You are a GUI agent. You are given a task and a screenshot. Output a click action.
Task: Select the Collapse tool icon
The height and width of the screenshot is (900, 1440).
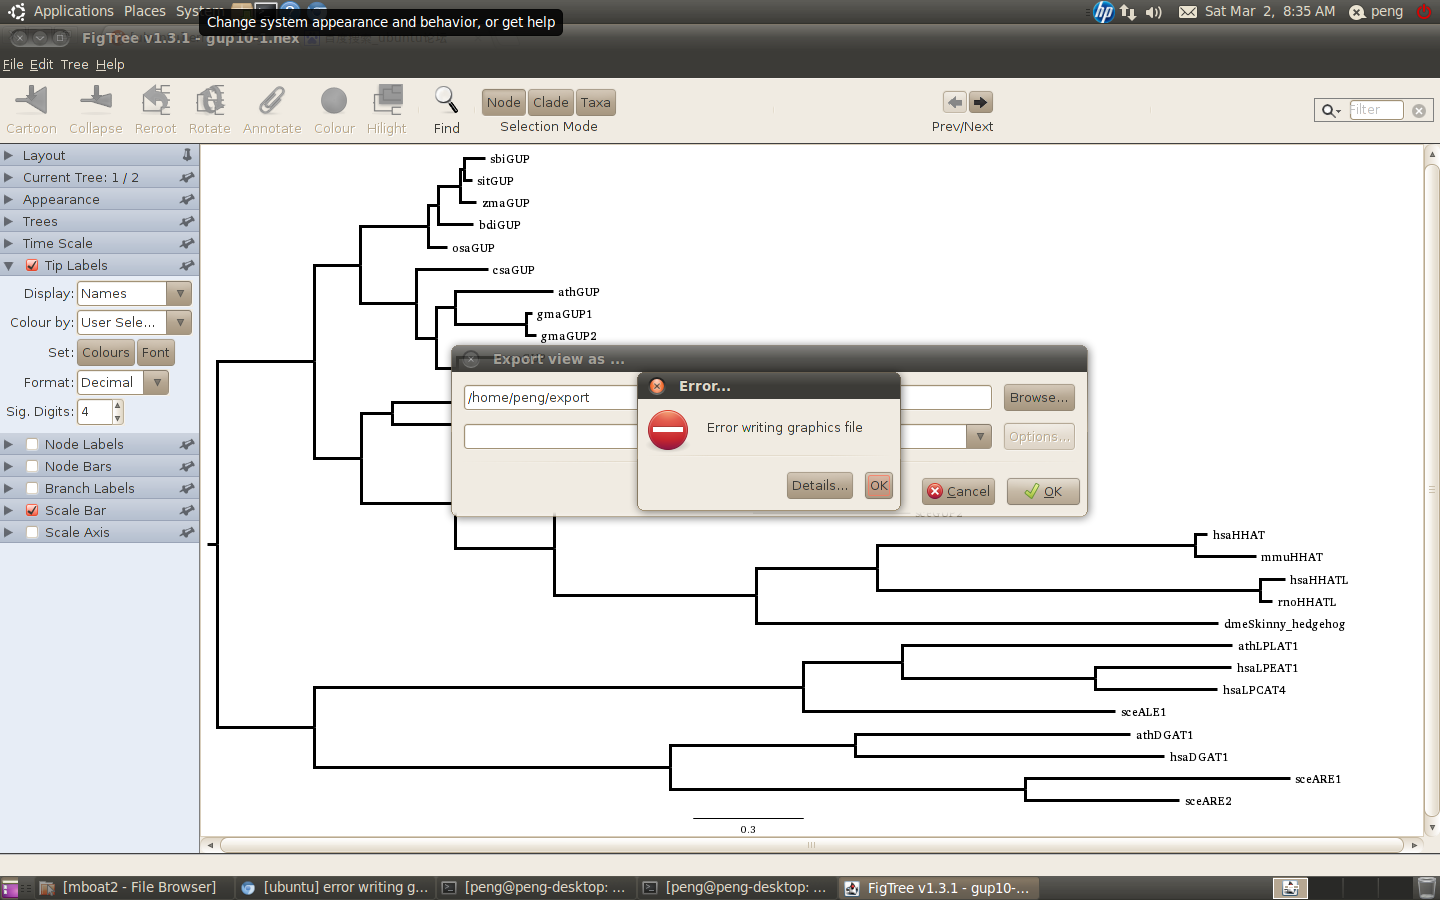(95, 101)
